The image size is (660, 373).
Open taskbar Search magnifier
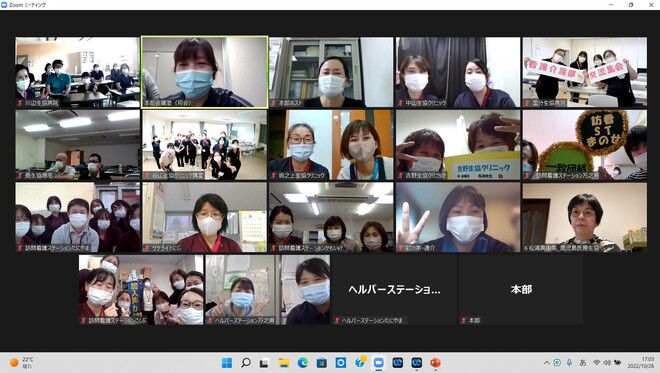pyautogui.click(x=246, y=362)
